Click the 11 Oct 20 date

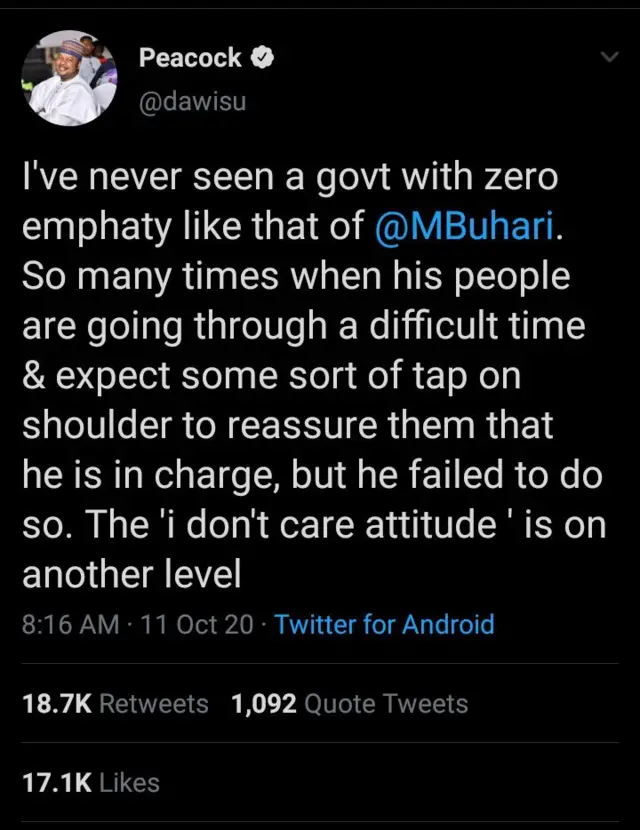197,625
